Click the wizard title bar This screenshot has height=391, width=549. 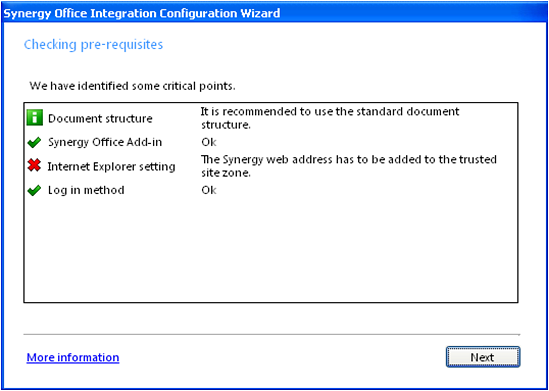pyautogui.click(x=274, y=13)
